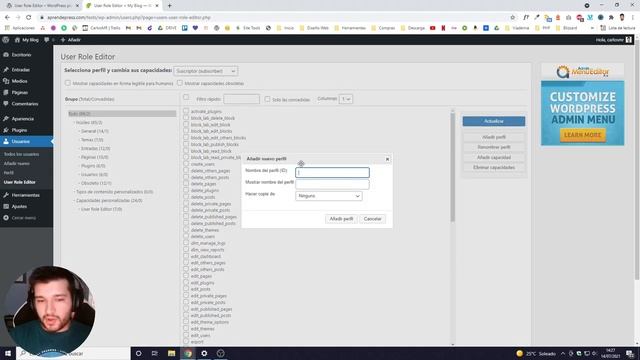Click the Filtro rápido input field
The height and width of the screenshot is (360, 640).
pos(242,99)
